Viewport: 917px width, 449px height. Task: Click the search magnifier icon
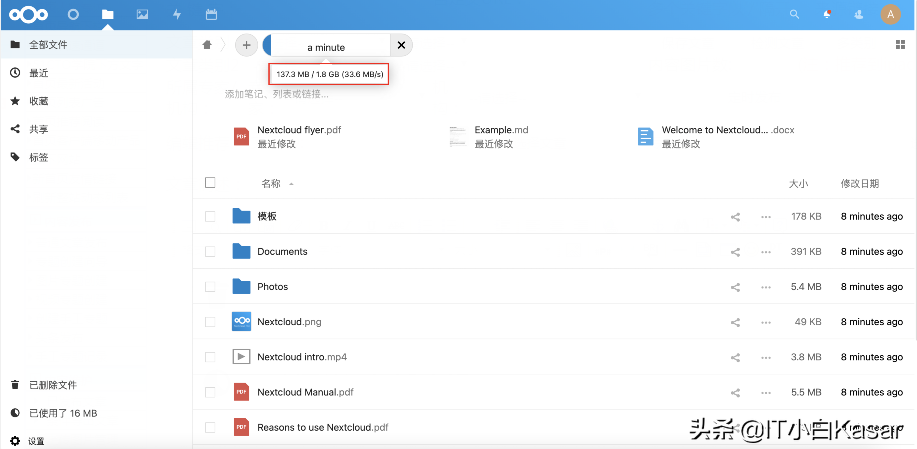(794, 15)
